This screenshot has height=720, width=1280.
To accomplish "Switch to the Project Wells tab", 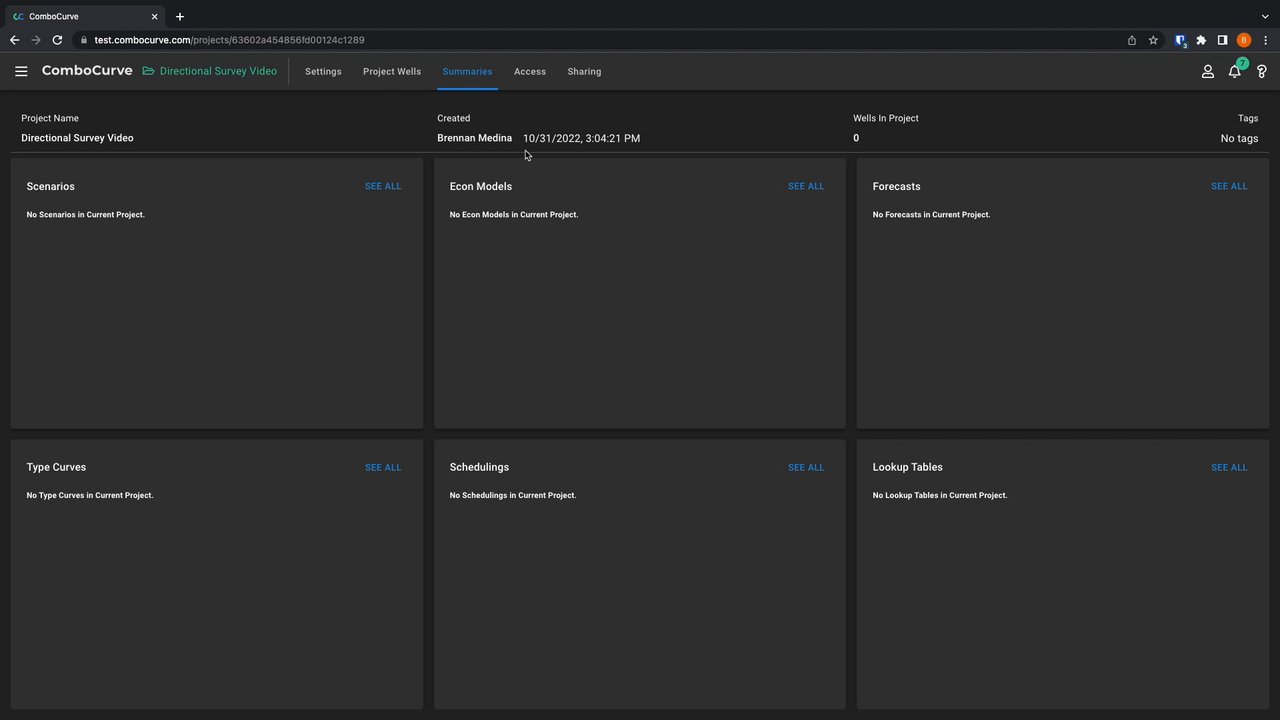I will [392, 72].
